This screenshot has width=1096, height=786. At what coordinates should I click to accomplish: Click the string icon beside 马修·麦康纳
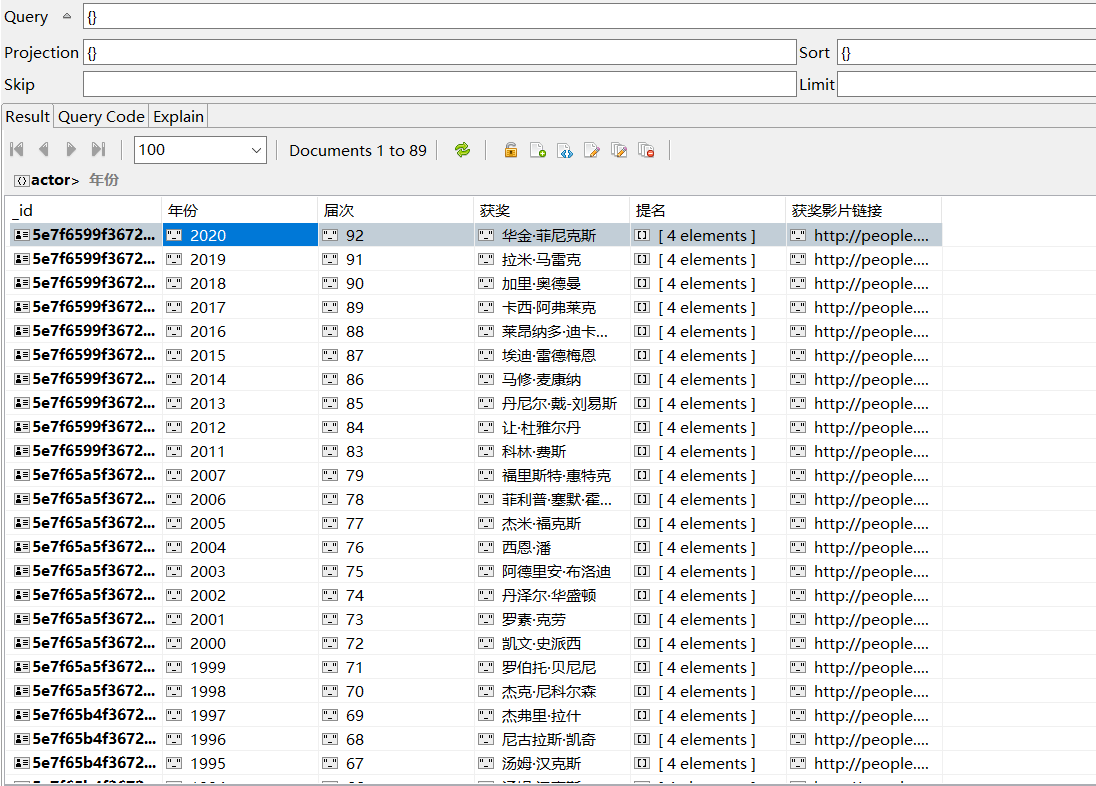click(486, 379)
